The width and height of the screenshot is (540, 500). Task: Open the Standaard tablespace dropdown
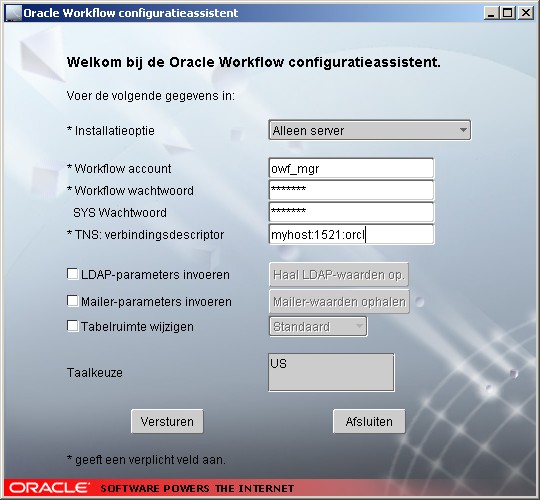click(318, 326)
